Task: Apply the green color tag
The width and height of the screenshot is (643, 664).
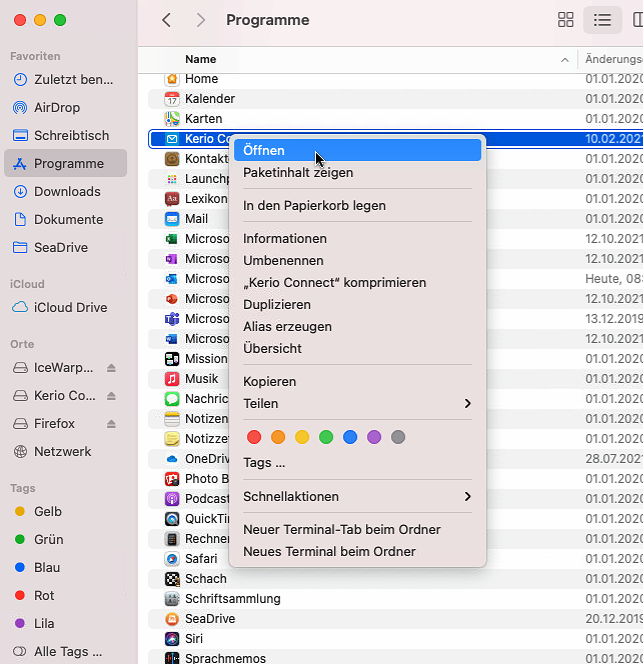Action: (326, 437)
